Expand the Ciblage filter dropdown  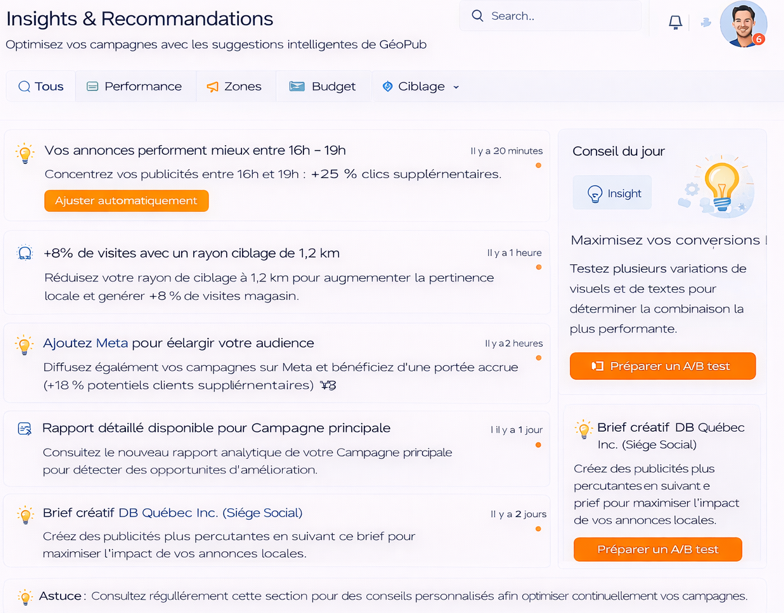point(421,87)
